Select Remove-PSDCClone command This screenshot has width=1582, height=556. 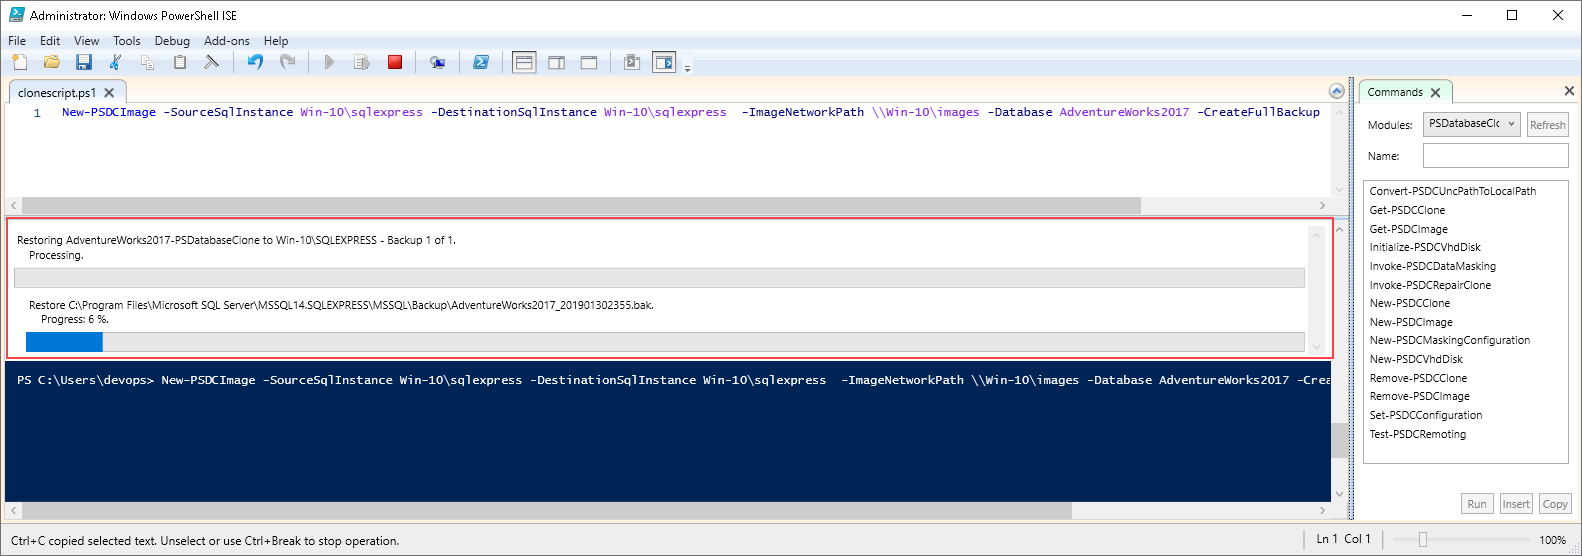tap(1418, 378)
